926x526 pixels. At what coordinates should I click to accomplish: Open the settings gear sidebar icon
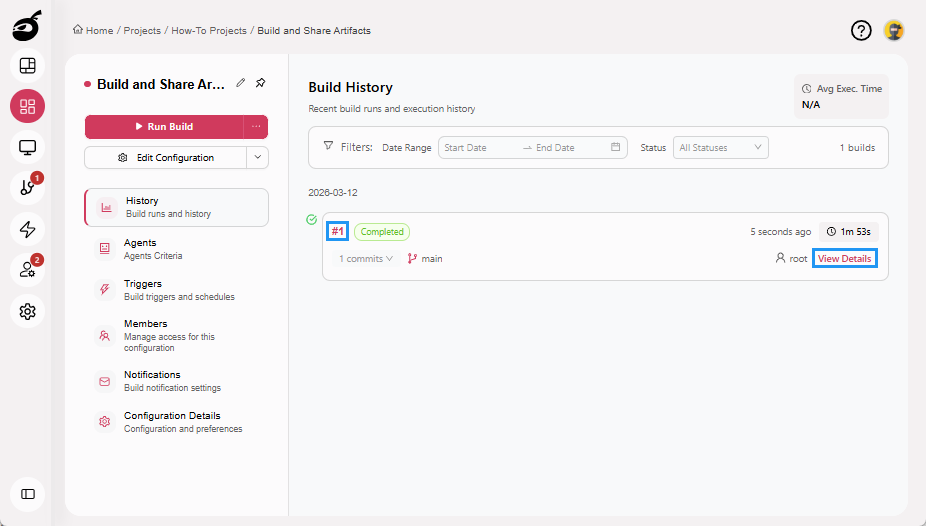point(27,311)
